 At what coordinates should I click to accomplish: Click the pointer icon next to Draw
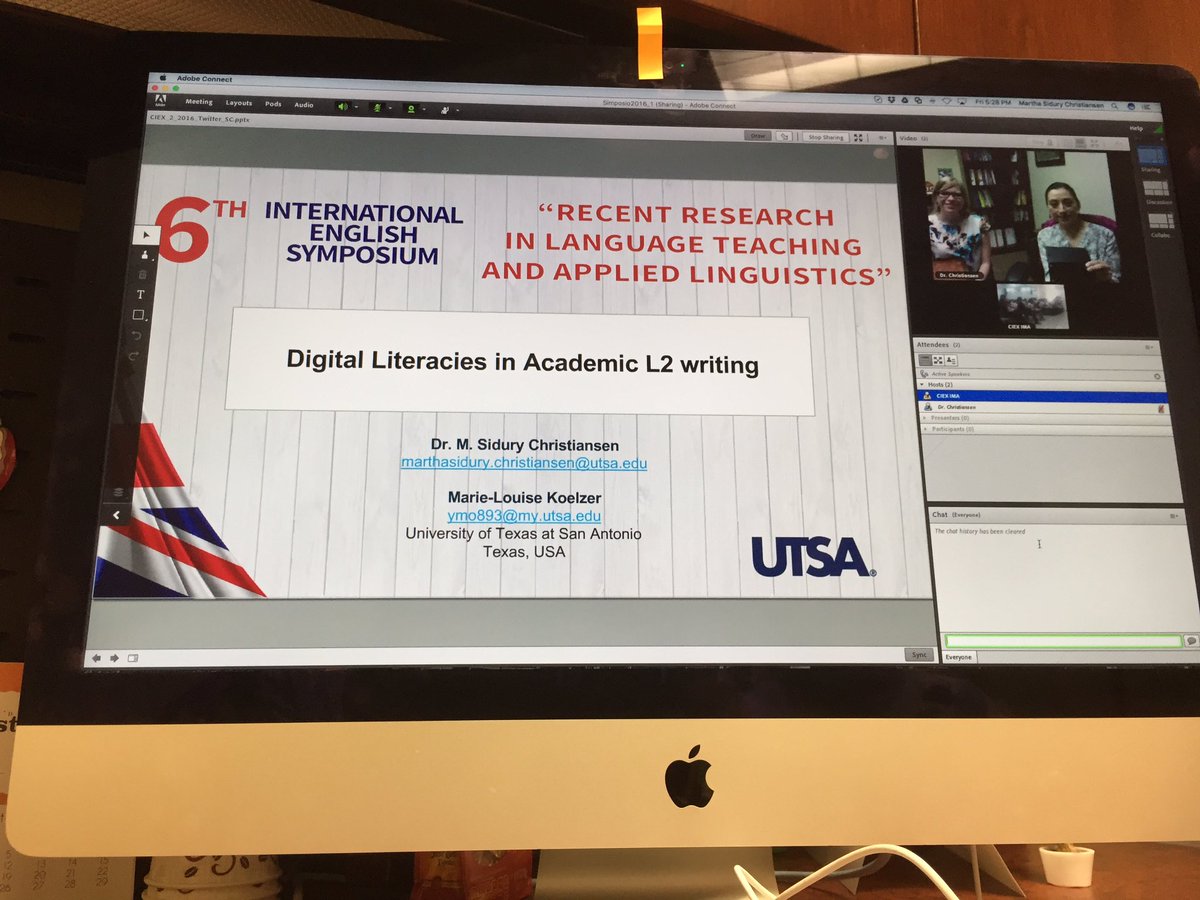(785, 136)
